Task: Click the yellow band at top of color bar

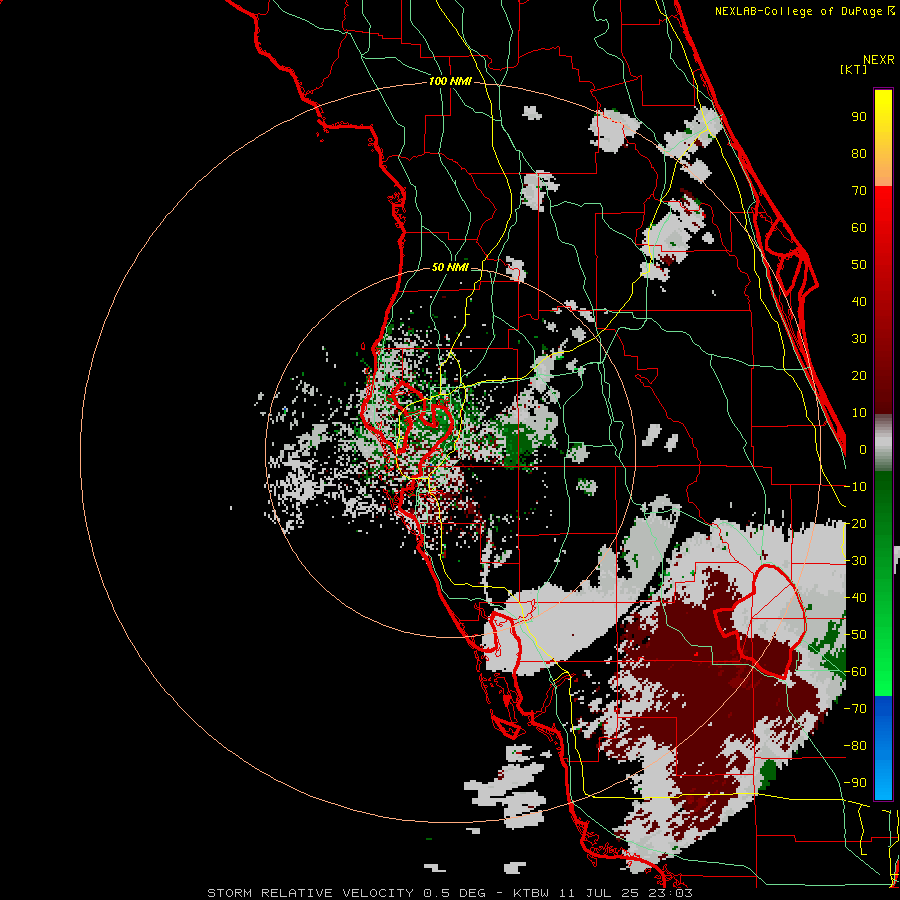Action: click(x=883, y=138)
